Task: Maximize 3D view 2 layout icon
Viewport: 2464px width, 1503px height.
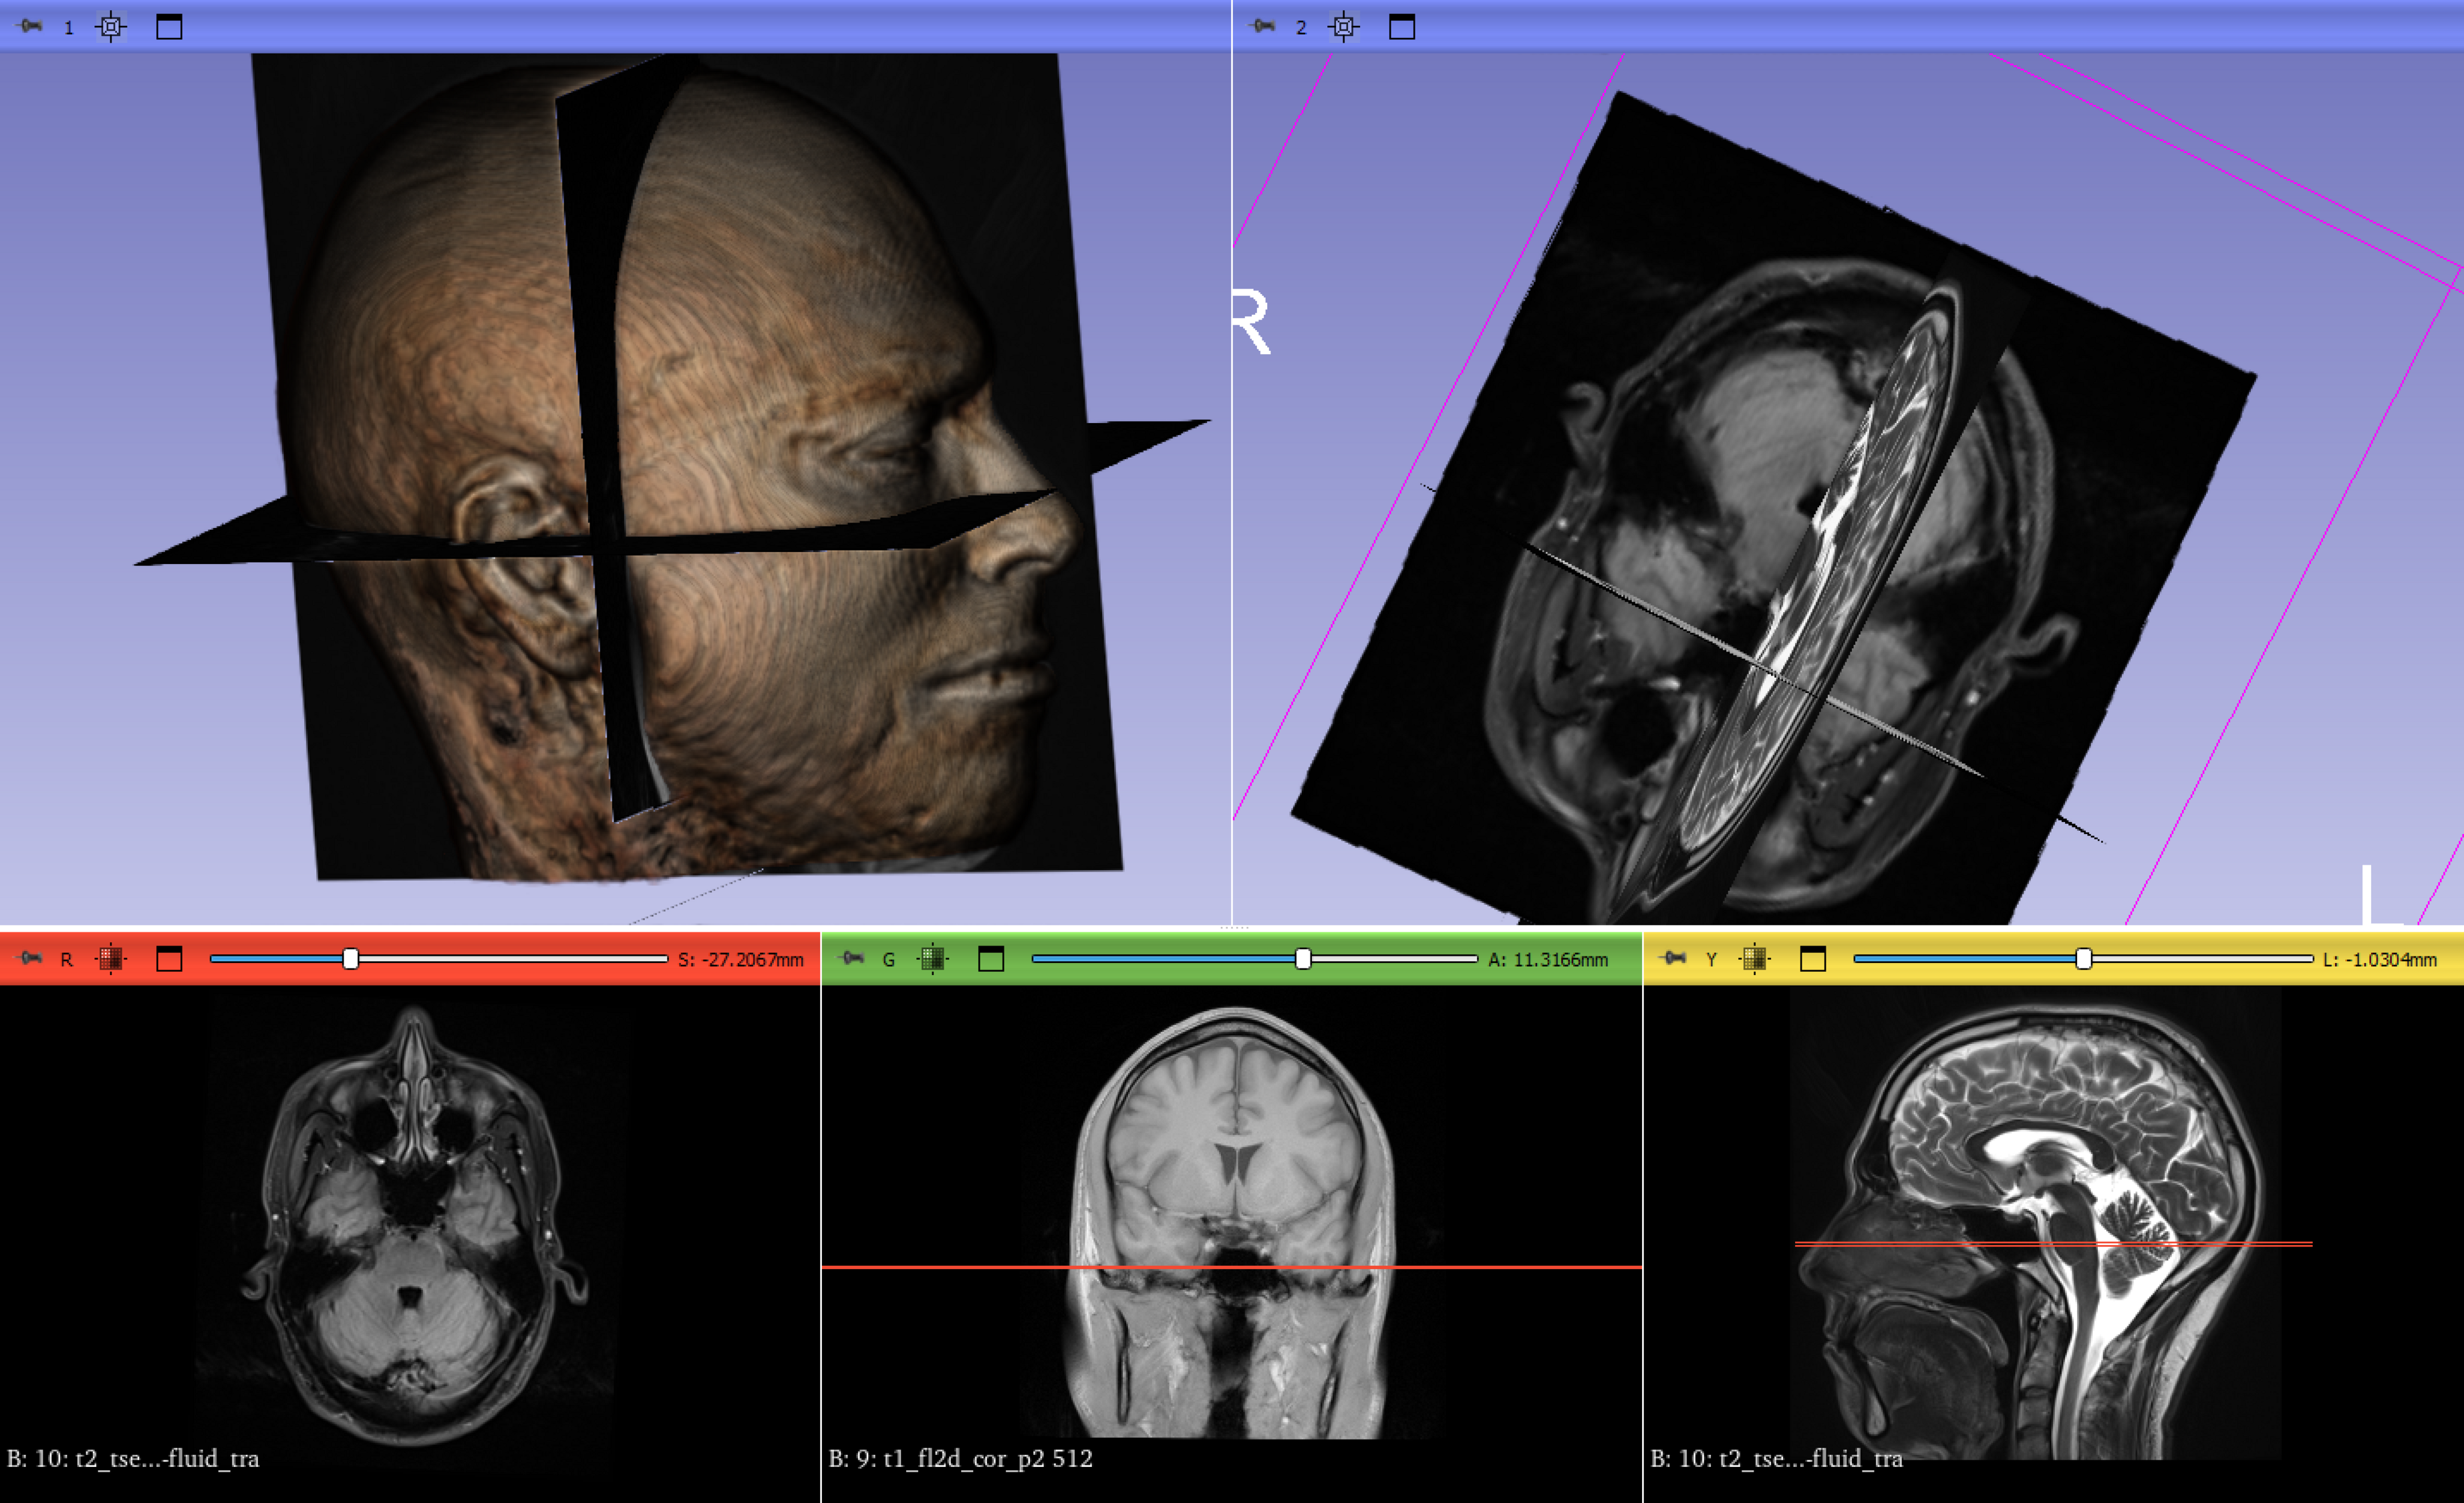Action: click(x=1402, y=27)
